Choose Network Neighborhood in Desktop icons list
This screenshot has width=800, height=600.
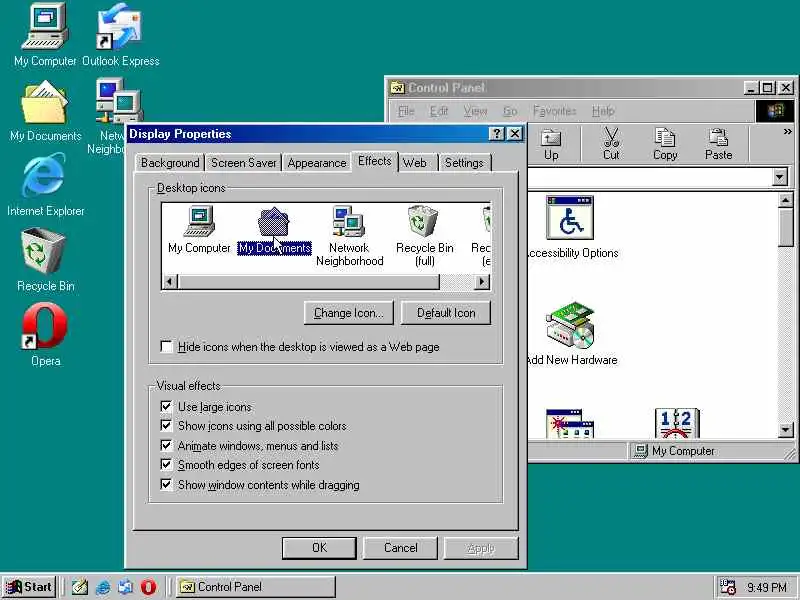tap(349, 236)
